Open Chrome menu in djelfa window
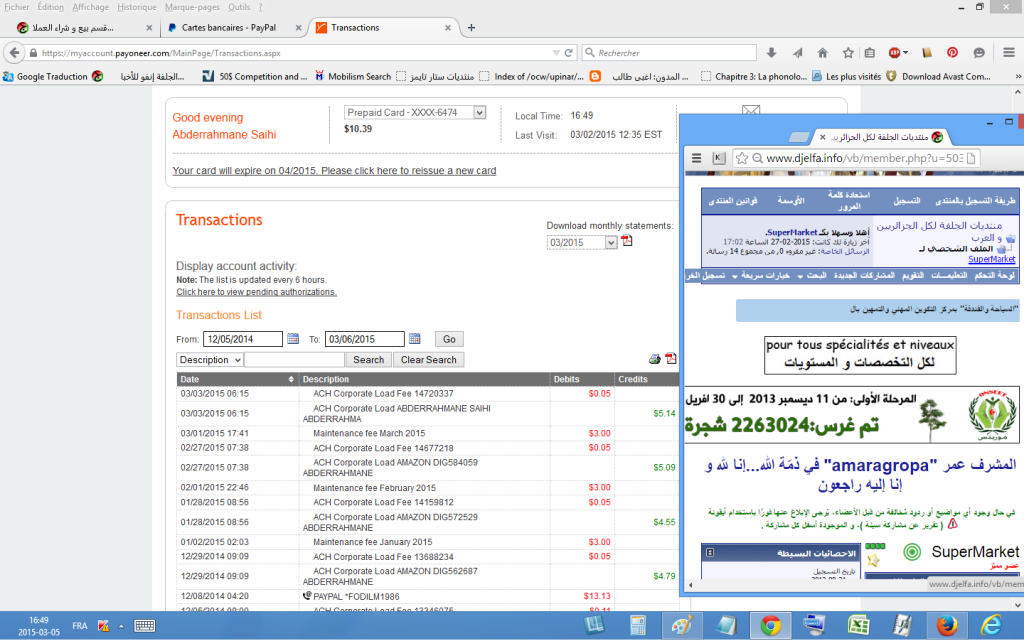The height and width of the screenshot is (641, 1024). [697, 158]
